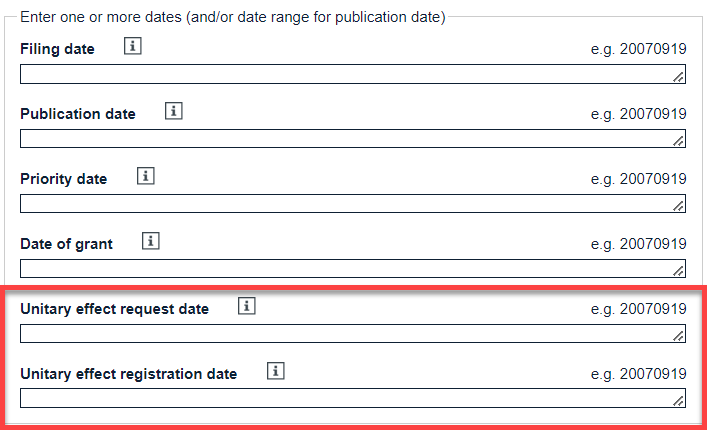
Task: Click Unitary effect registration date info icon
Action: (x=276, y=372)
